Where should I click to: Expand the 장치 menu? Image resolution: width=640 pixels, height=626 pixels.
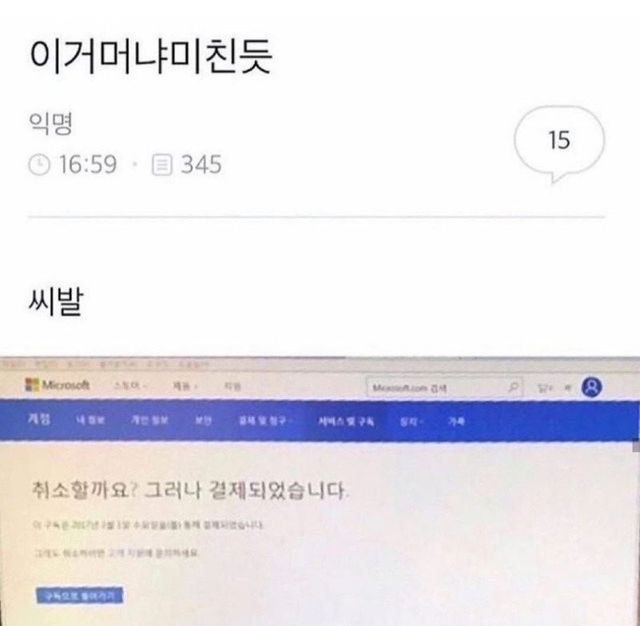[410, 422]
